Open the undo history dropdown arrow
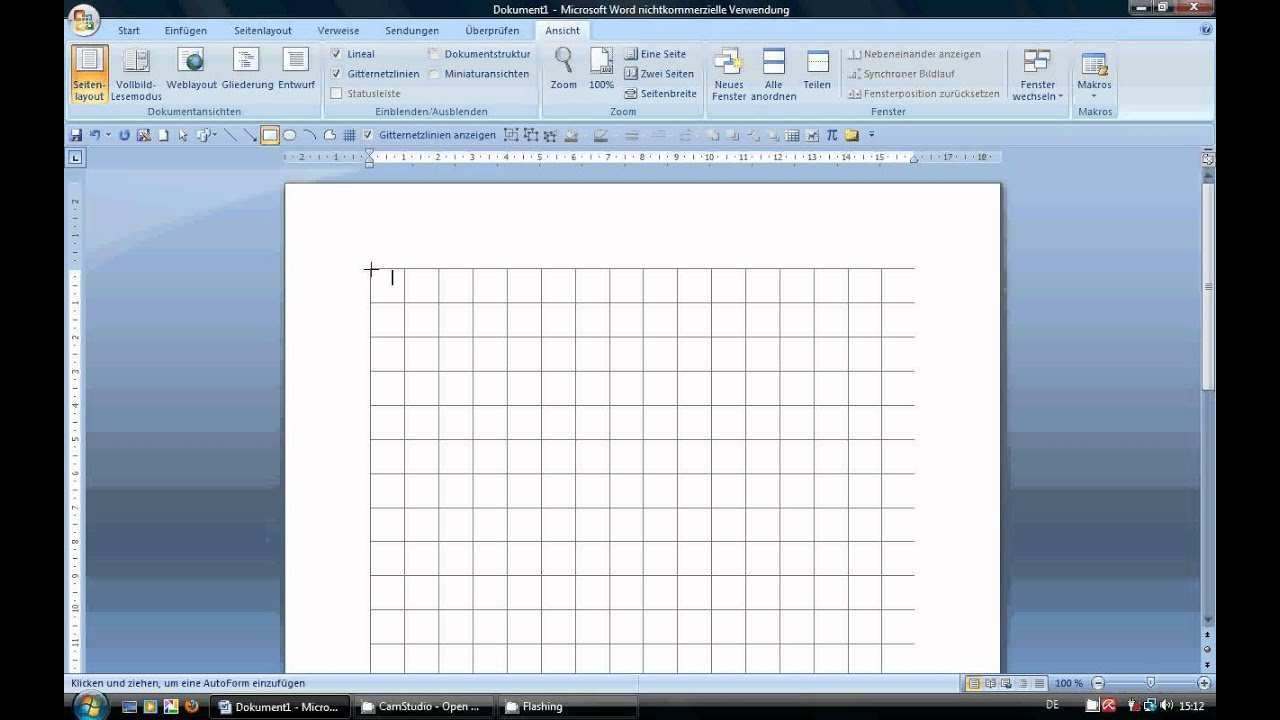The width and height of the screenshot is (1280, 720). pos(108,135)
